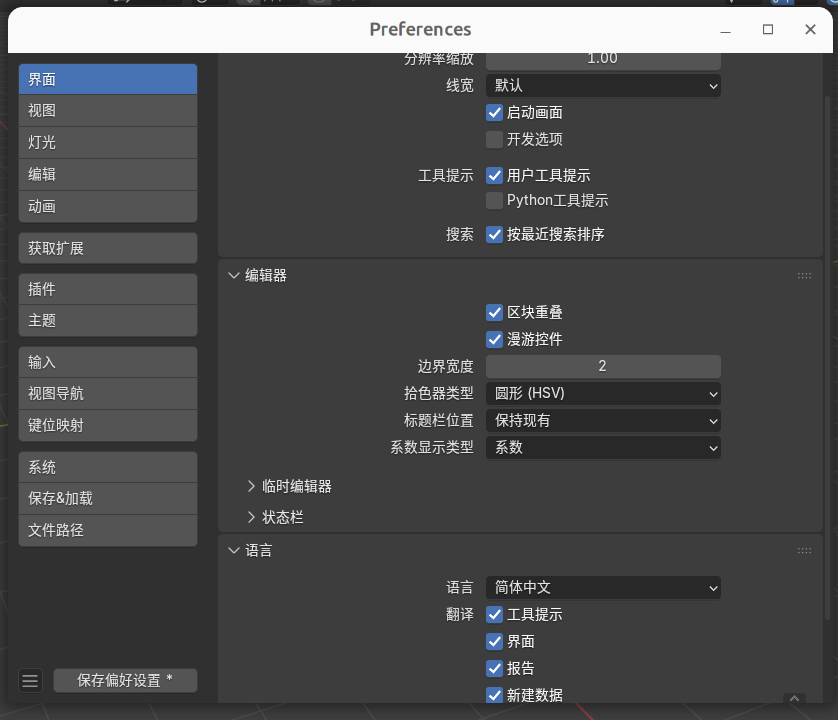Screen dimensions: 838x720
Task: Minimize the Preferences window
Action: pos(725,30)
